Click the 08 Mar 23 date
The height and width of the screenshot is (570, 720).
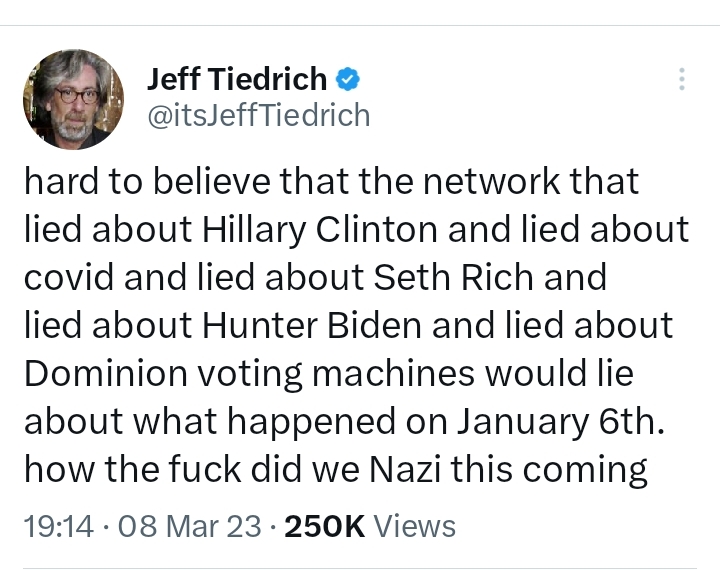(x=190, y=526)
